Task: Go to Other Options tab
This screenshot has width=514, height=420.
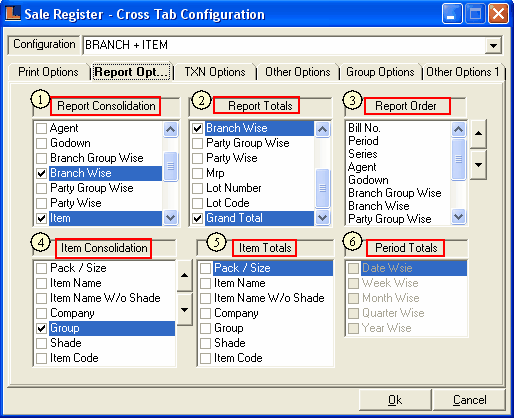Action: [298, 72]
